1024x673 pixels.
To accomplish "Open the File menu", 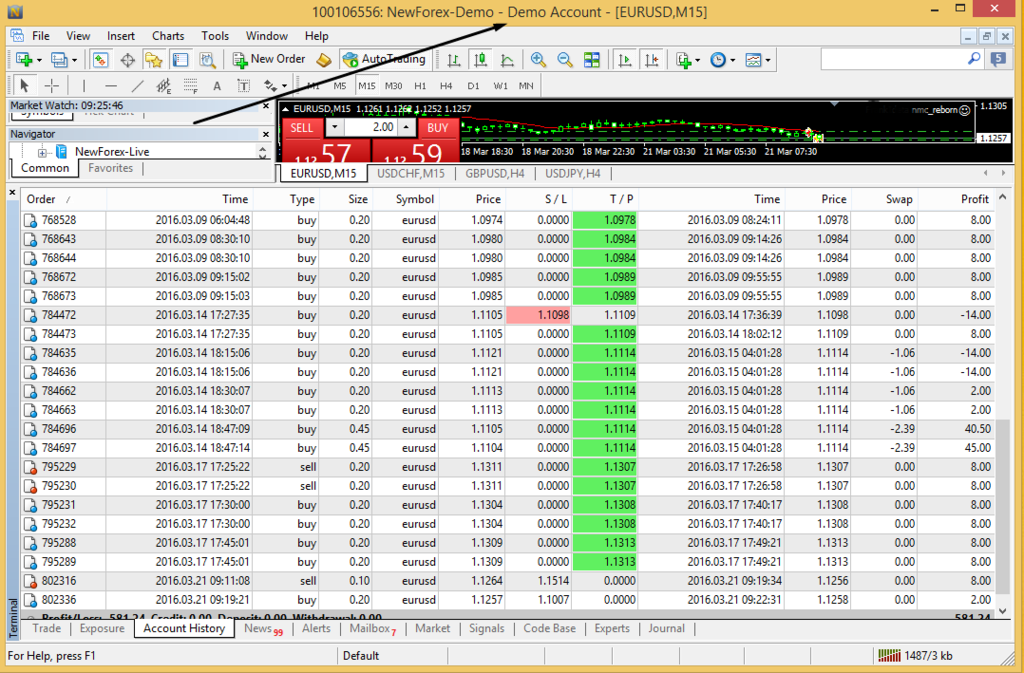I will [x=40, y=36].
